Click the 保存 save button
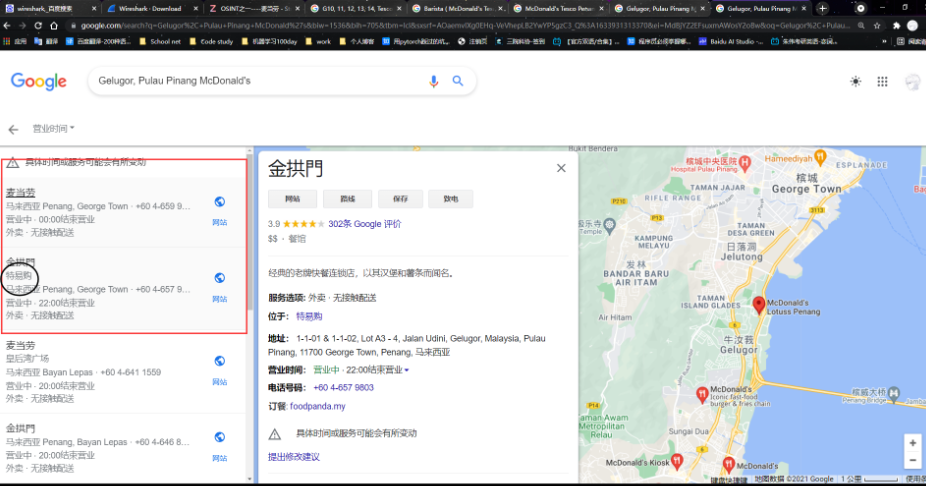The image size is (926, 486). tap(400, 199)
